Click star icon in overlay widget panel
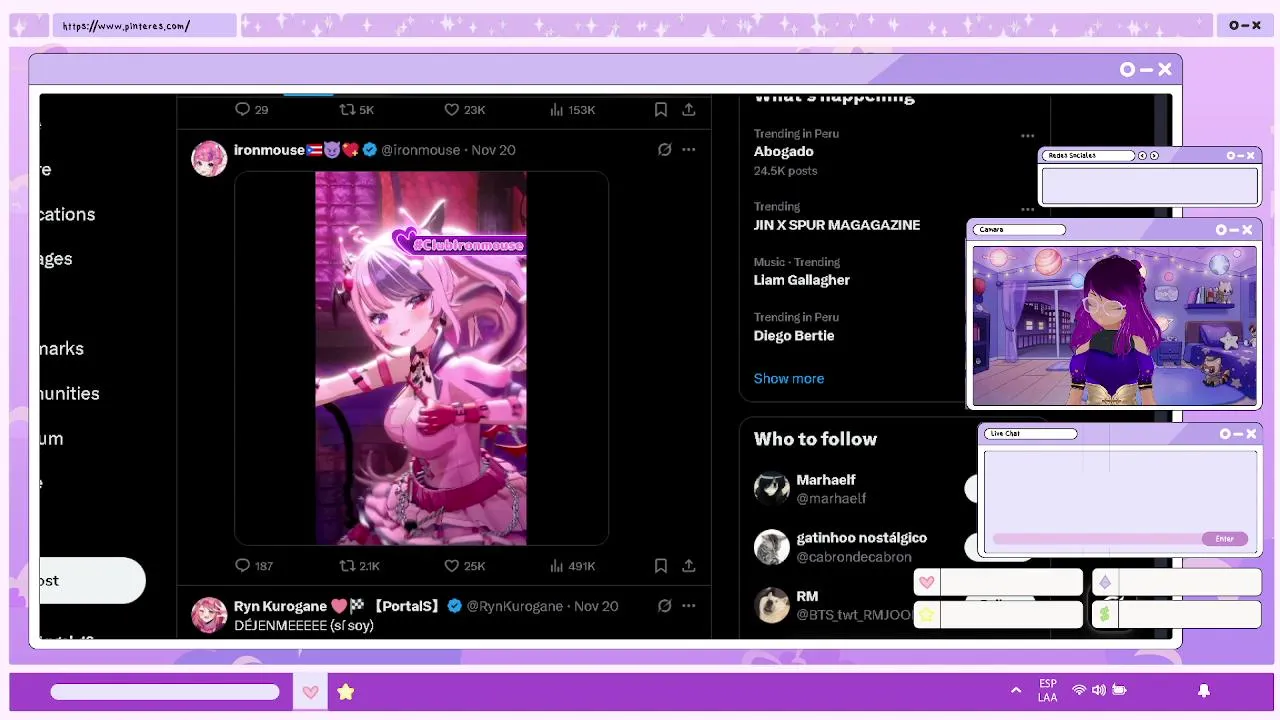The width and height of the screenshot is (1280, 720). tap(927, 614)
